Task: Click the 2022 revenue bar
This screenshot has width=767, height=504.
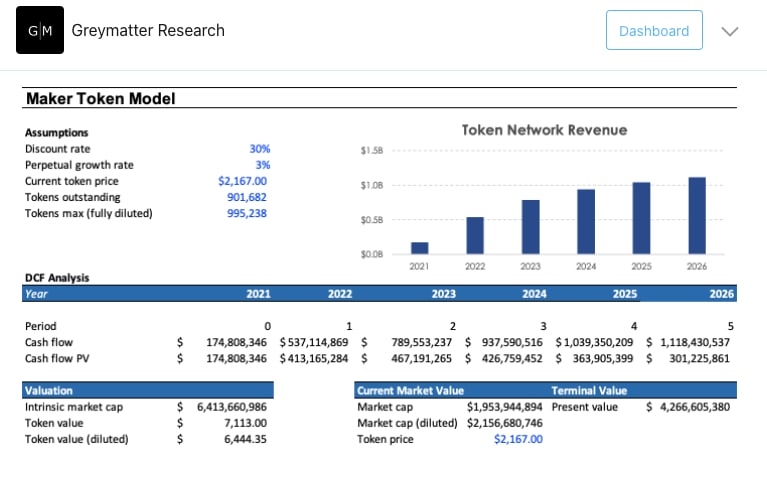Action: [x=475, y=235]
